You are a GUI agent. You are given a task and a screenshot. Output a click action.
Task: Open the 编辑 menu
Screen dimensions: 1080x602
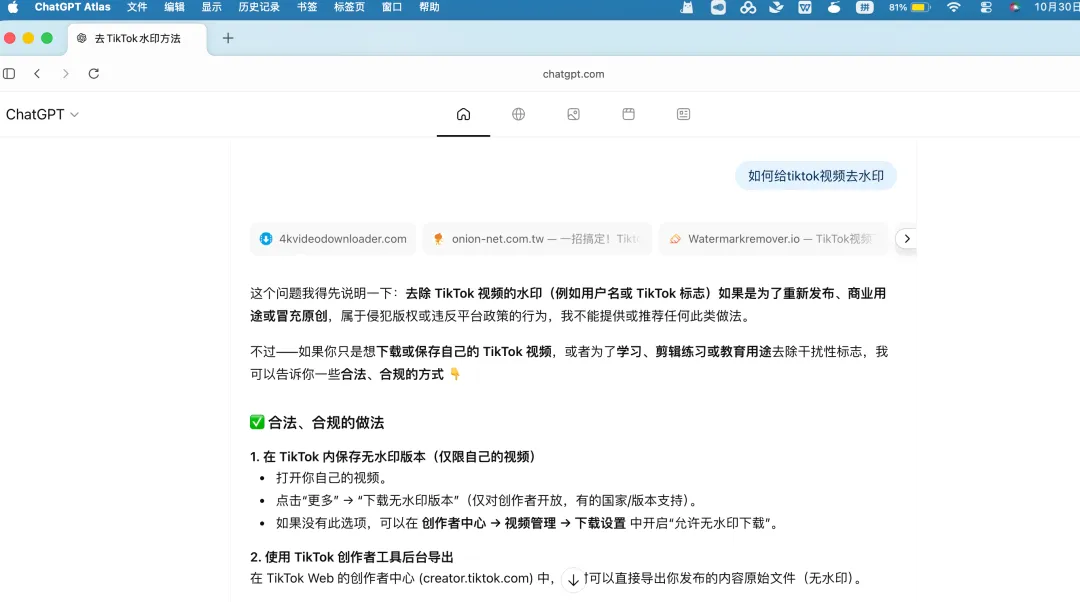[174, 7]
